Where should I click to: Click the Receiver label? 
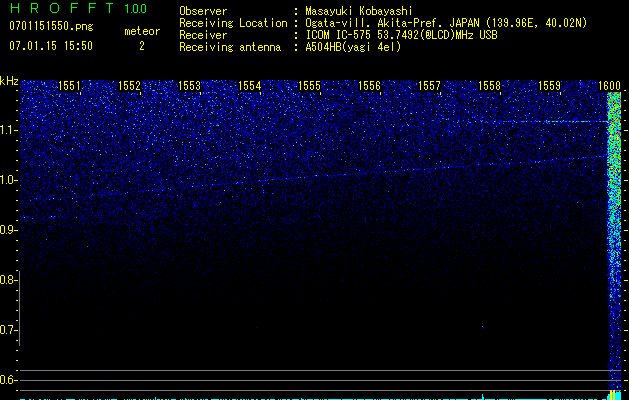[203, 35]
